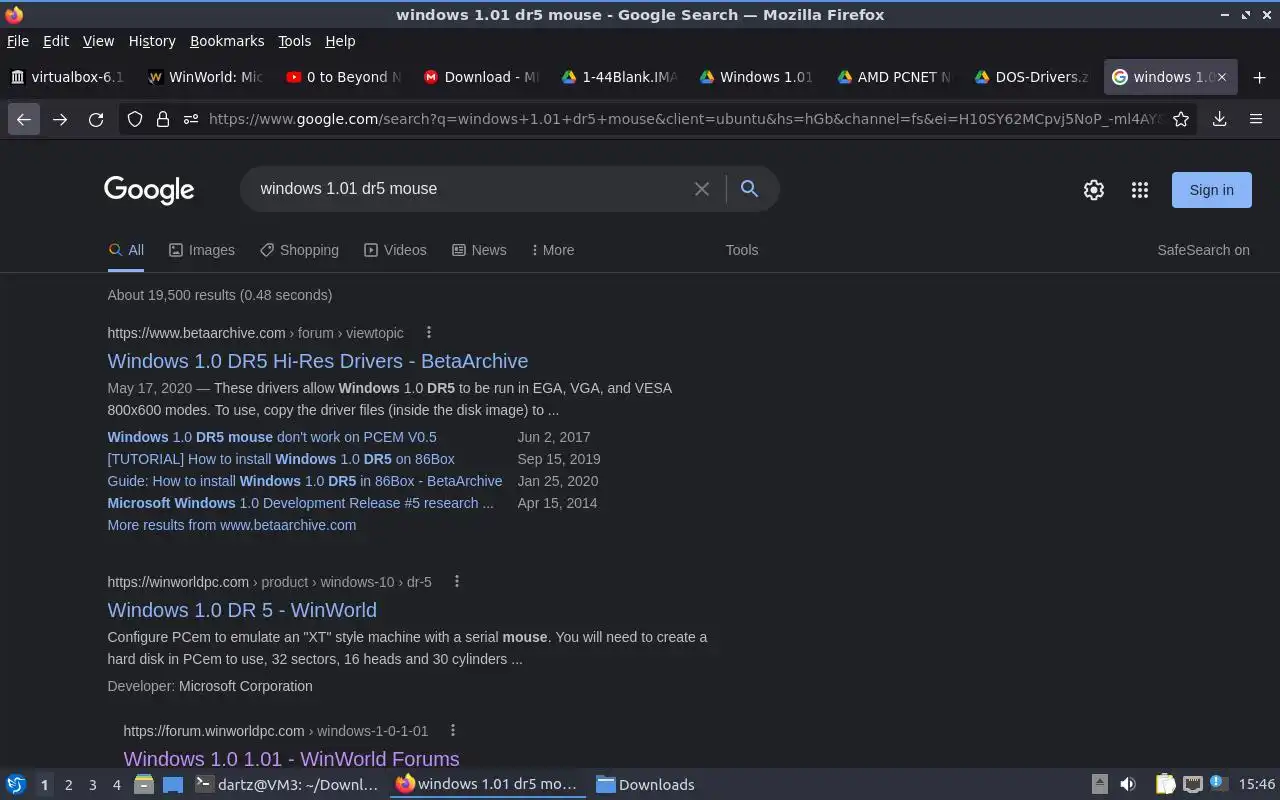Open More results from www.betaarchive.com
Viewport: 1280px width, 800px height.
point(232,525)
